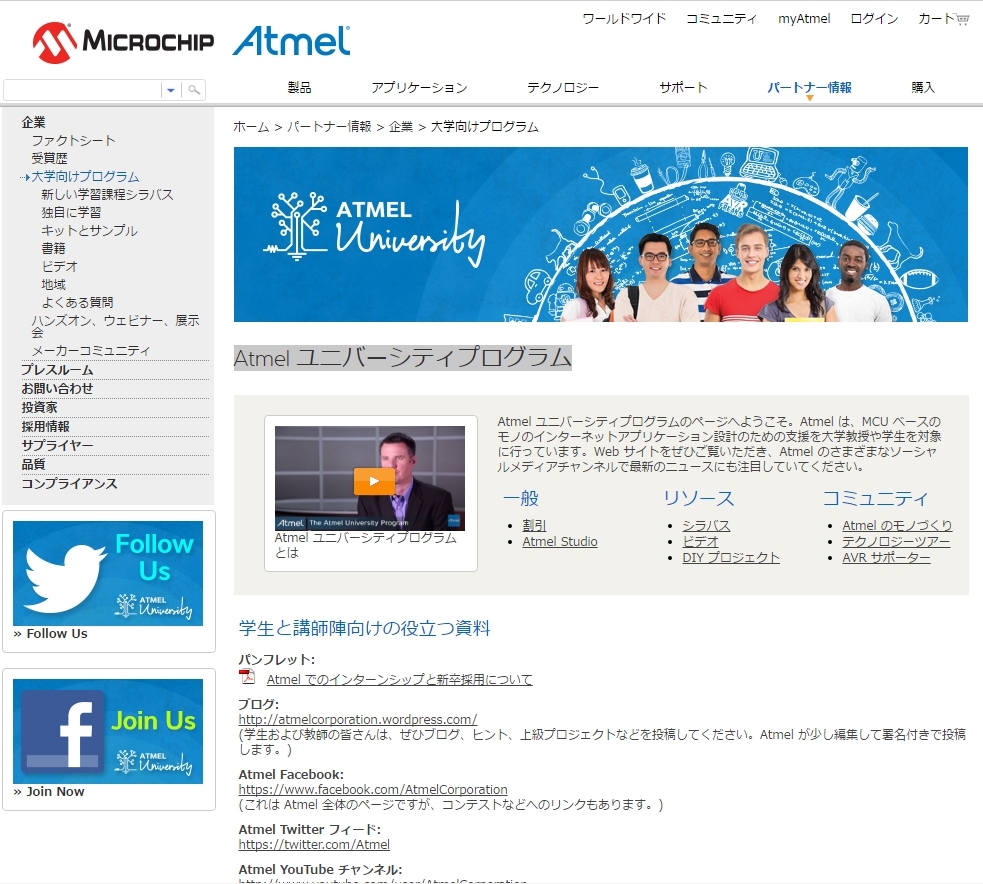983x884 pixels.
Task: Click the Twitter Follow Us banner
Action: [108, 573]
